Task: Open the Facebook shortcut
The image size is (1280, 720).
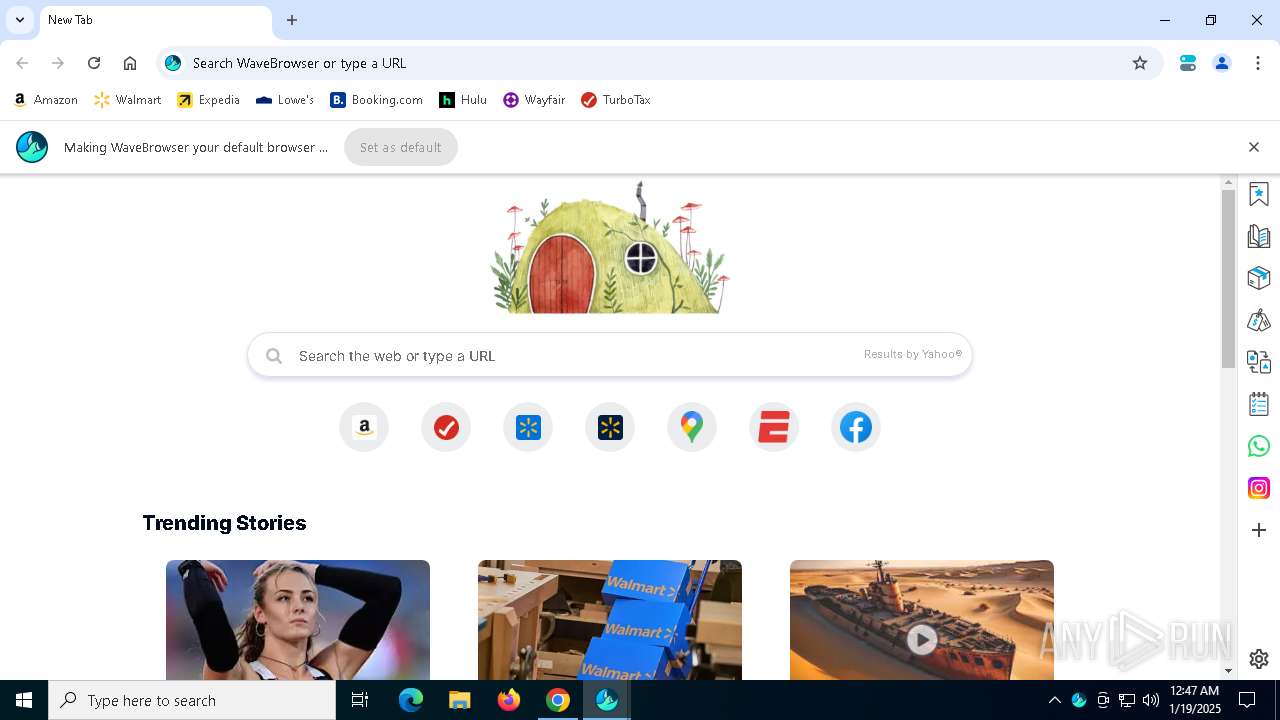Action: pyautogui.click(x=856, y=428)
